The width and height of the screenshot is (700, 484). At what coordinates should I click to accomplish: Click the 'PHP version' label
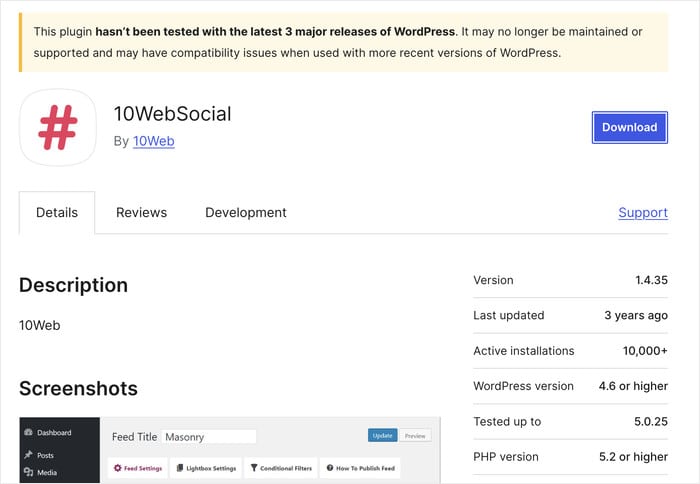coord(506,456)
